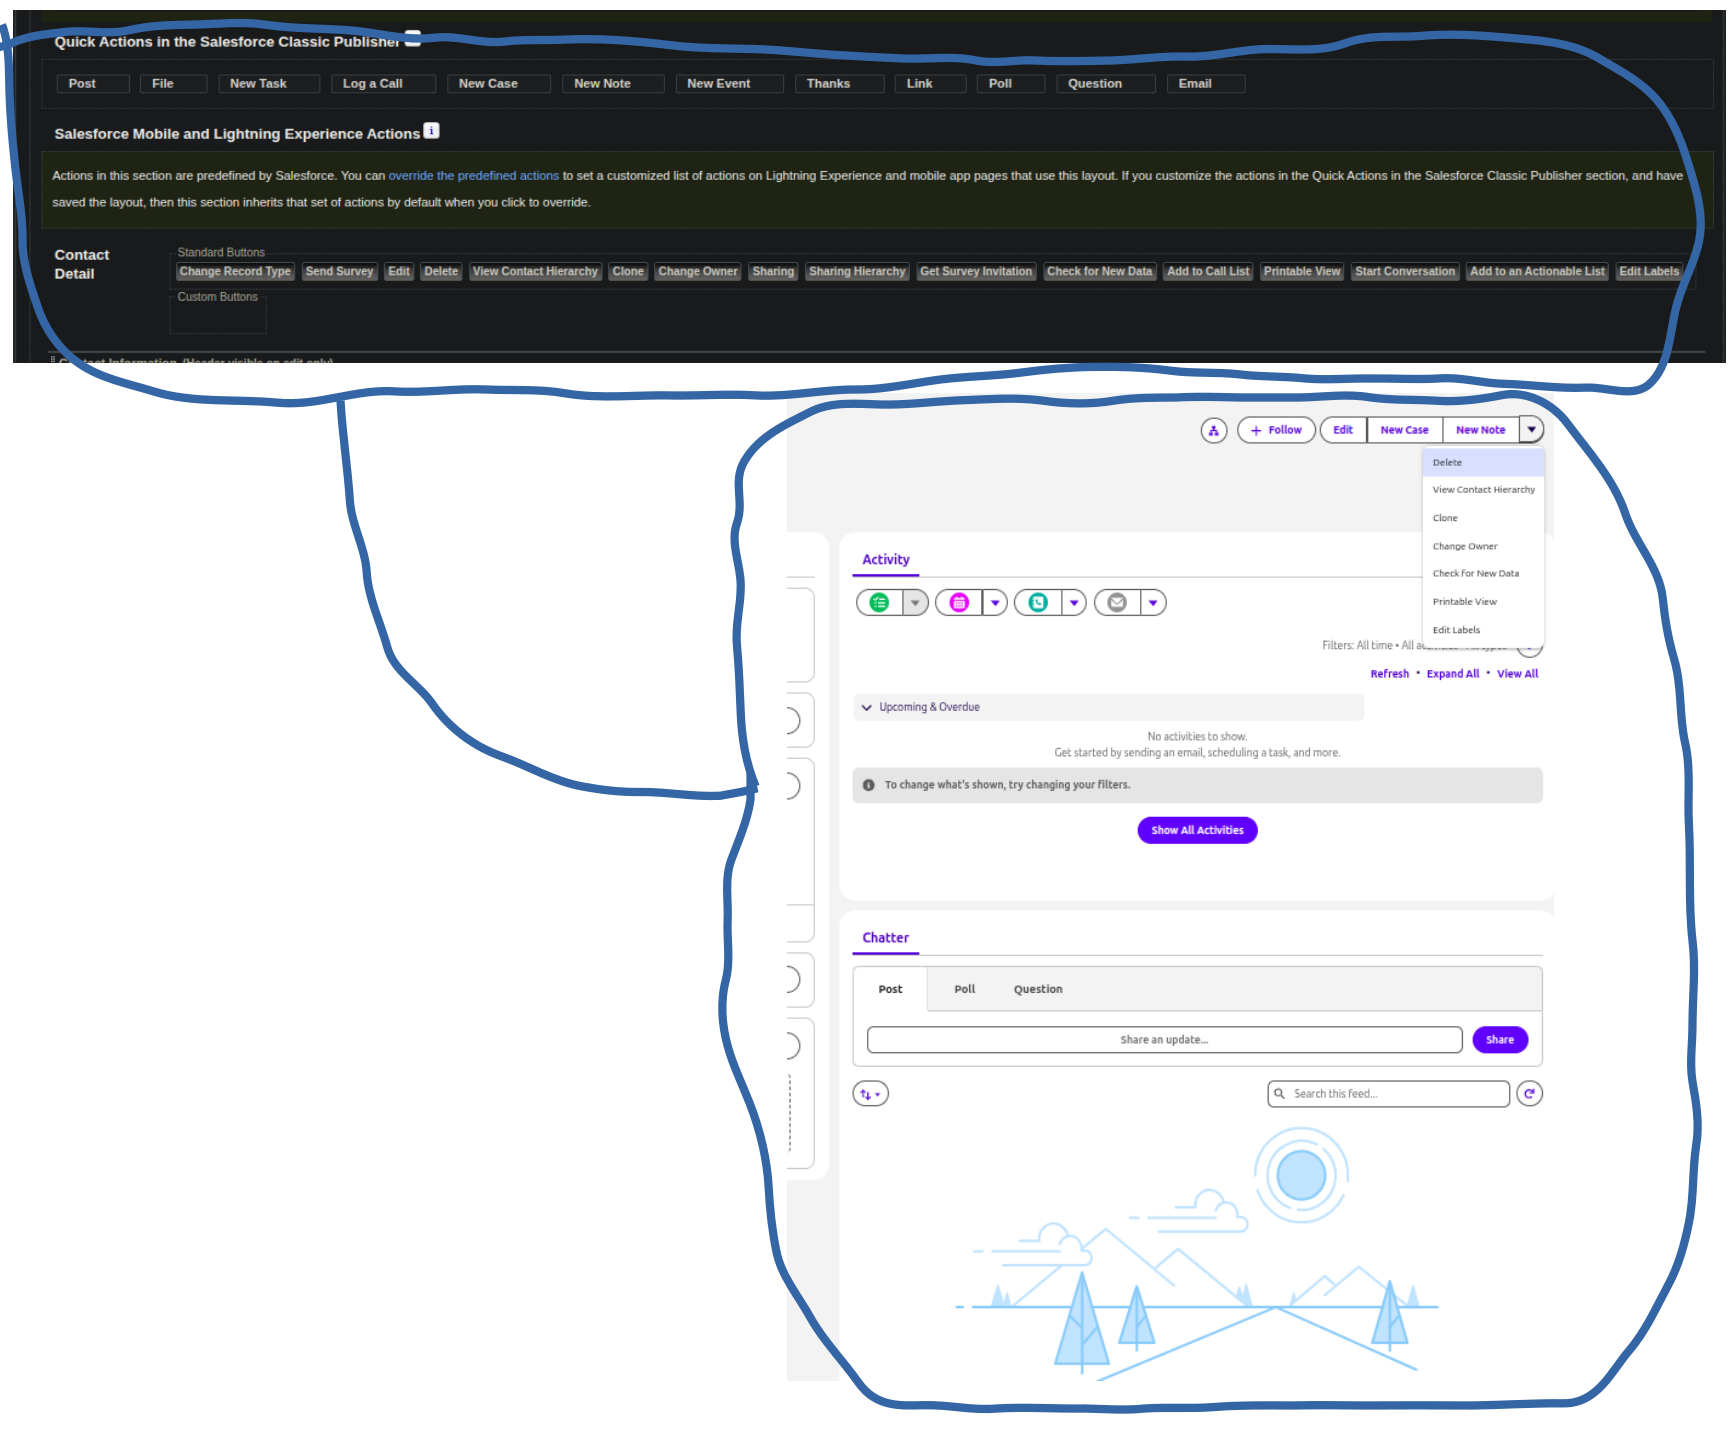Select the Email quick action item
This screenshot has height=1440, width=1728.
pos(1205,84)
